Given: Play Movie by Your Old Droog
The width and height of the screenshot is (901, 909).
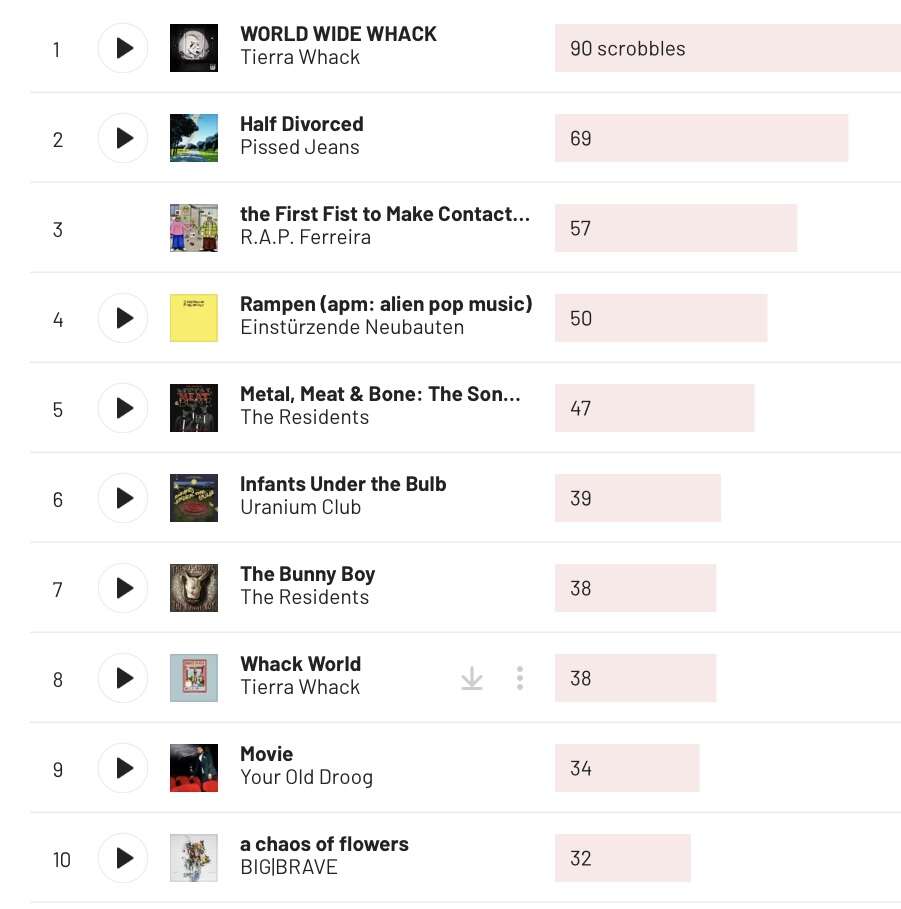Looking at the screenshot, I should 123,768.
